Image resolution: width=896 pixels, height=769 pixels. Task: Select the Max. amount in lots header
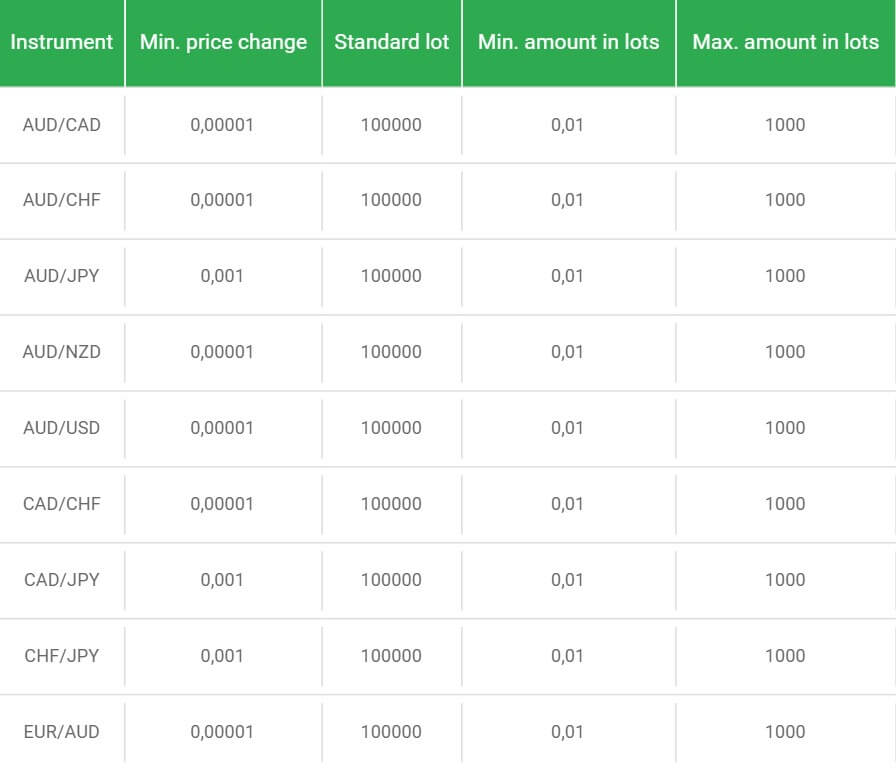786,42
